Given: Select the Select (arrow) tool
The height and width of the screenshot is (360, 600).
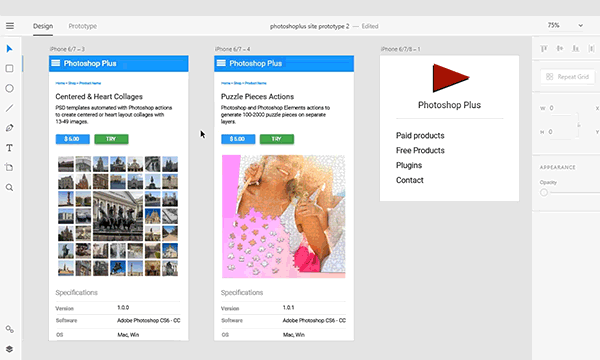Looking at the screenshot, I should 10,49.
